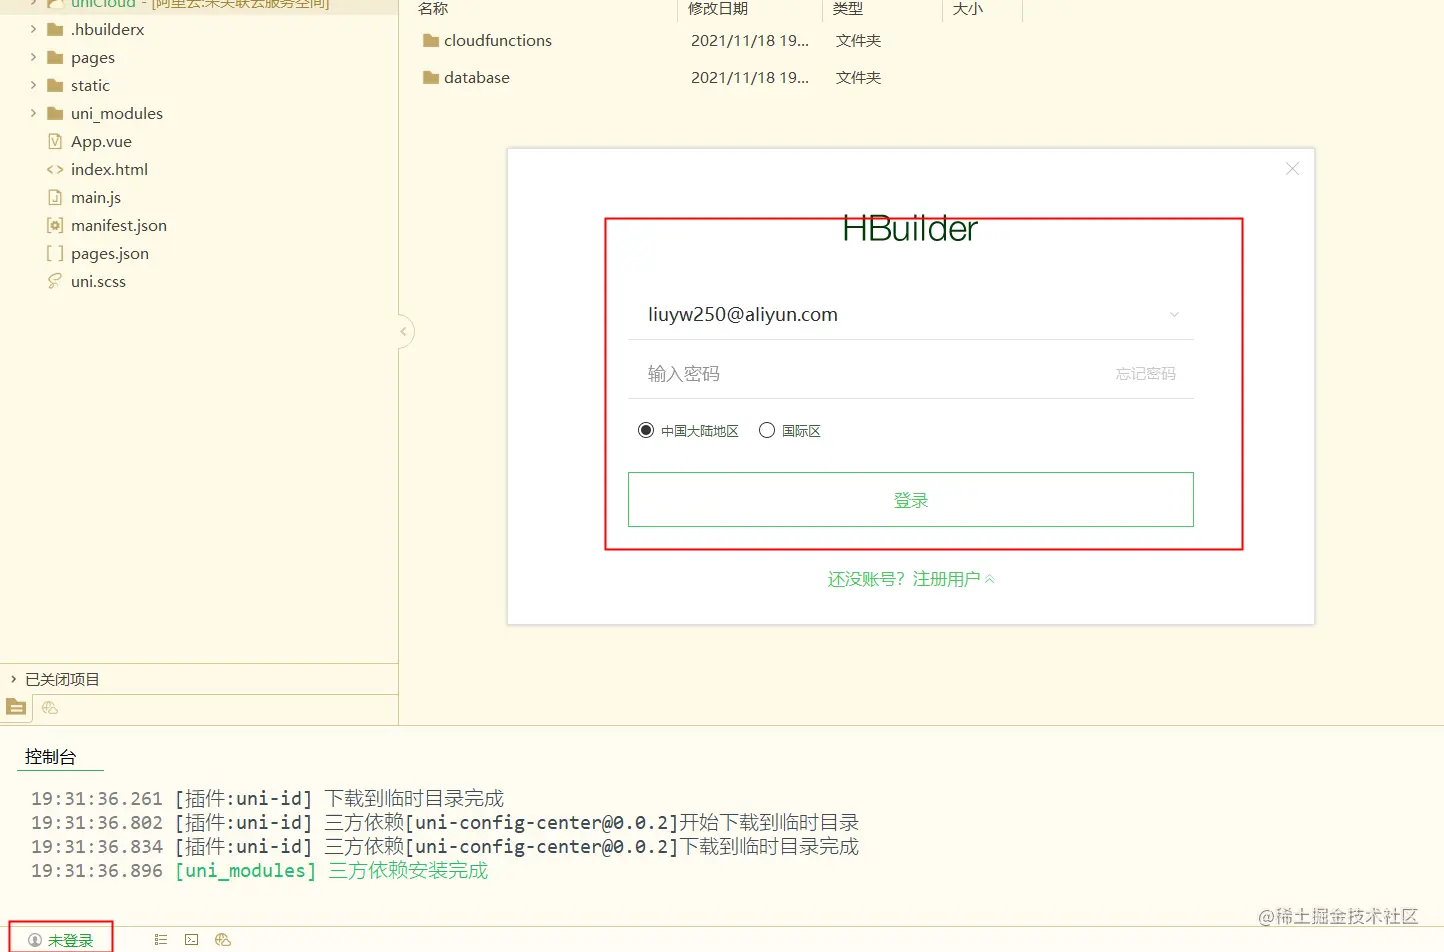Select the index.html file icon
Viewport: 1444px width, 952px height.
pos(55,170)
